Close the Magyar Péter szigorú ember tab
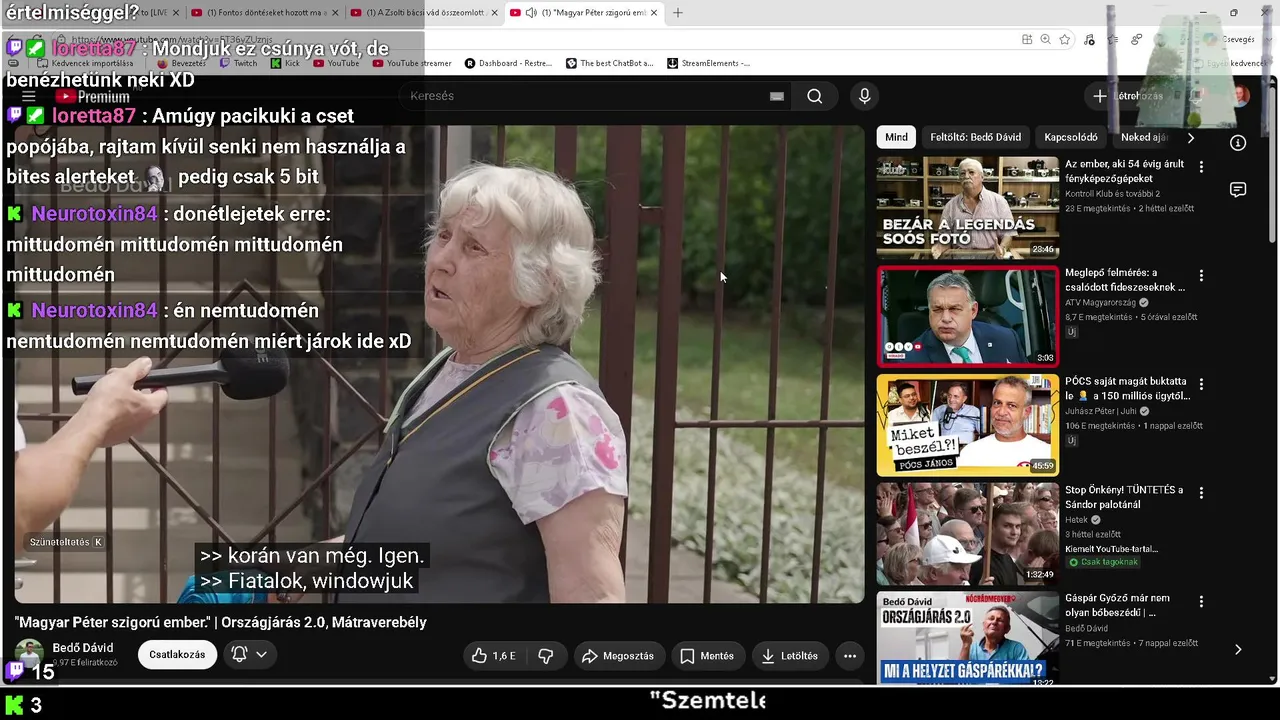Viewport: 1280px width, 720px height. click(654, 13)
